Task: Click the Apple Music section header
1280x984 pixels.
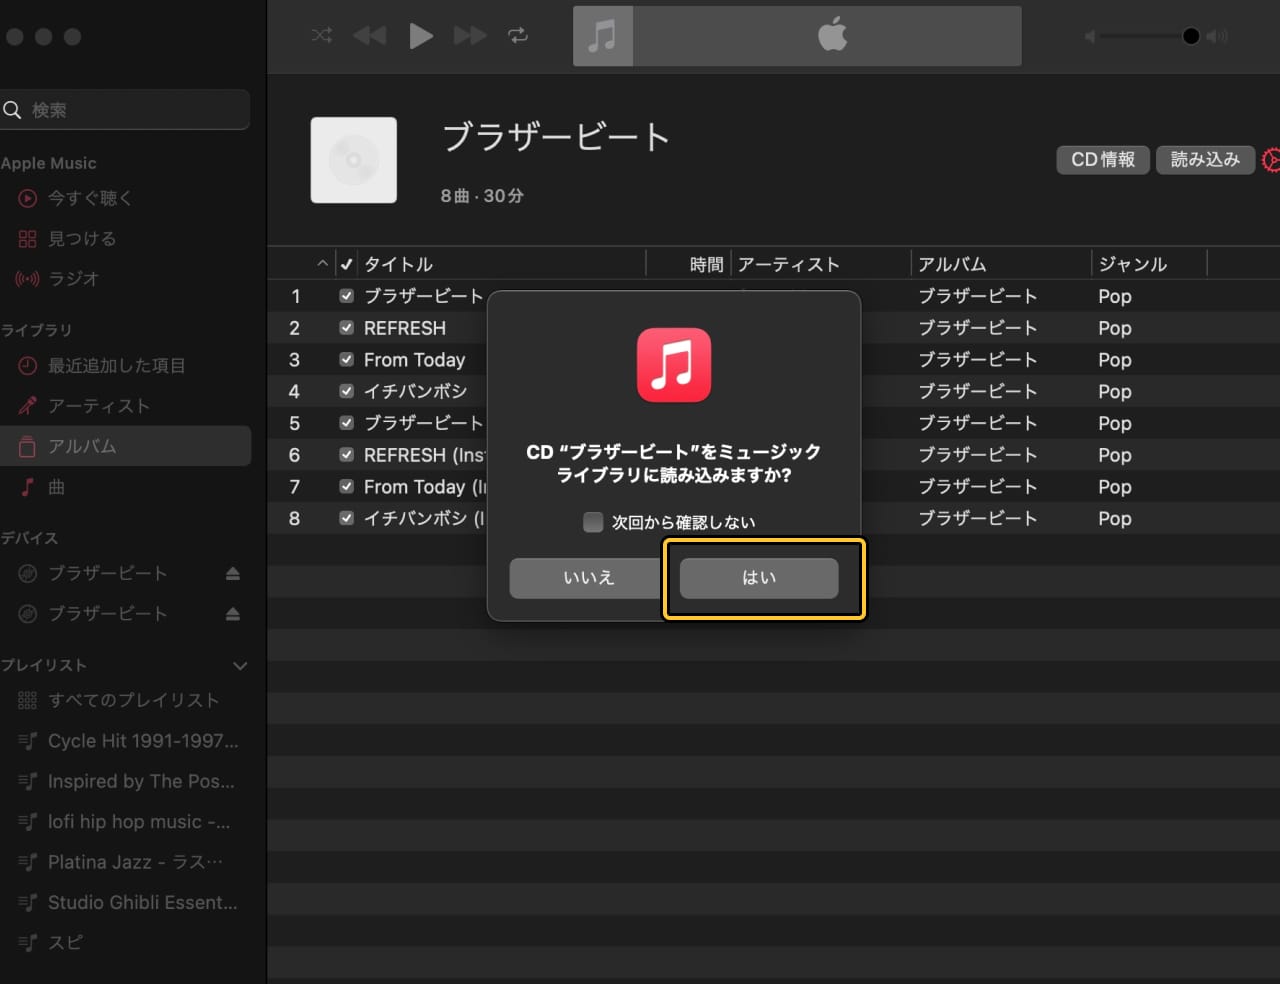Action: tap(48, 163)
